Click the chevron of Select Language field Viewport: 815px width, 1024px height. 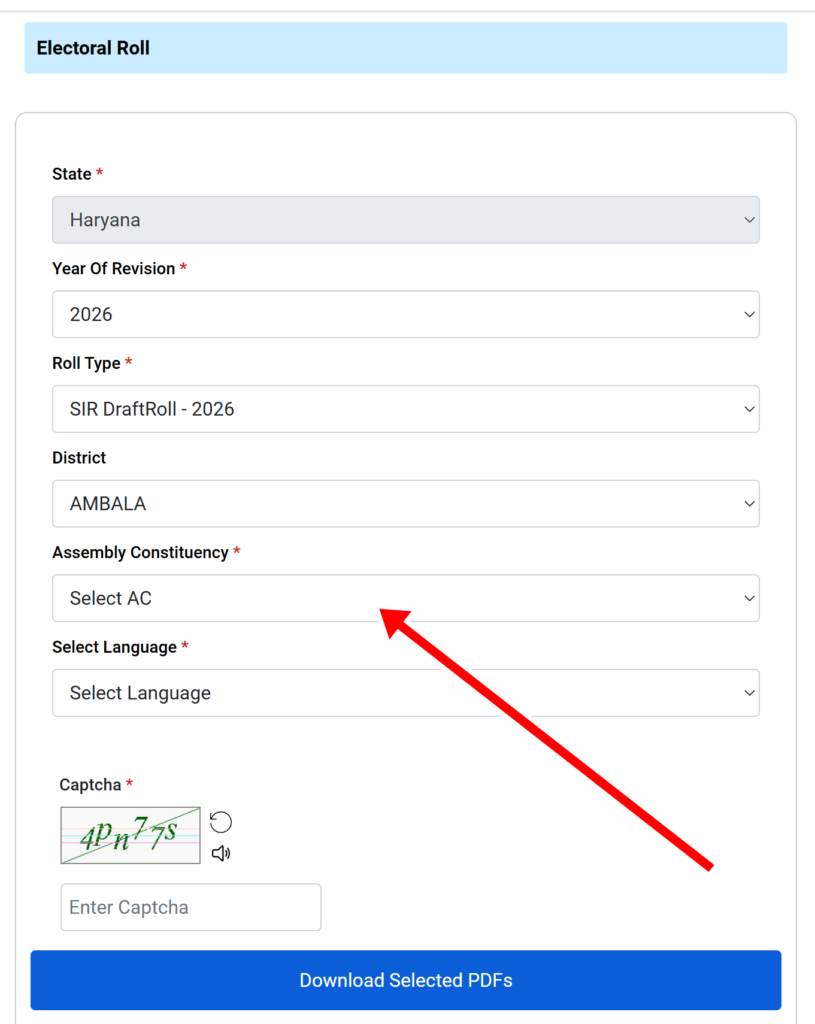click(749, 693)
